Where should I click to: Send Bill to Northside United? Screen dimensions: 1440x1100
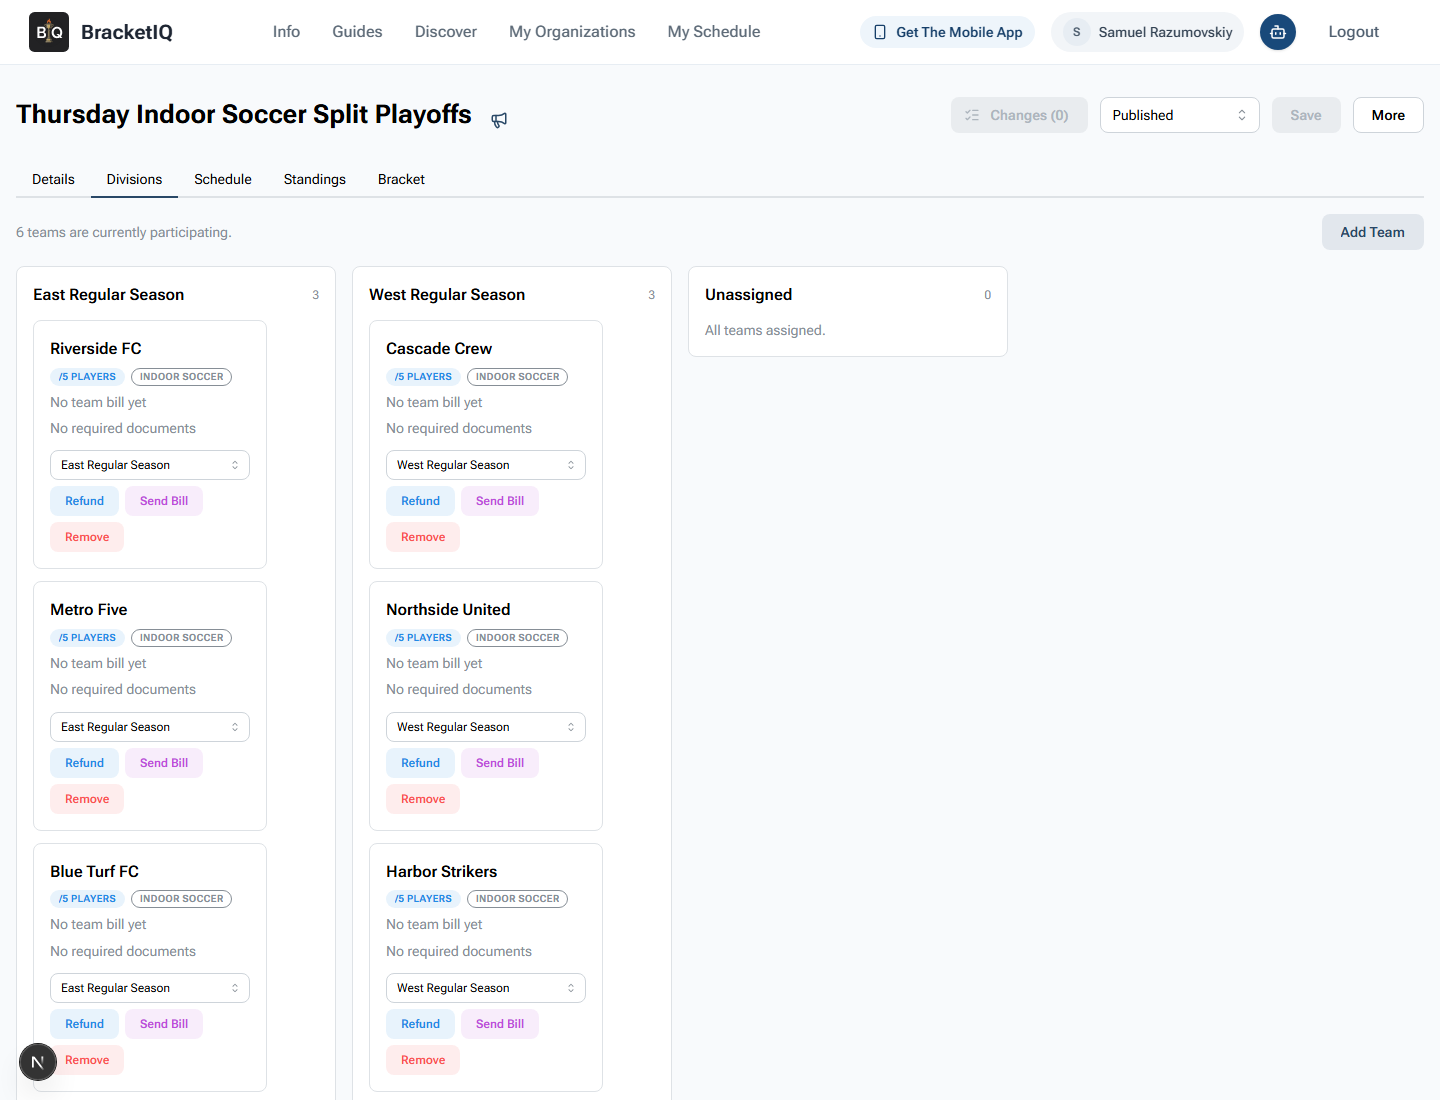(500, 763)
